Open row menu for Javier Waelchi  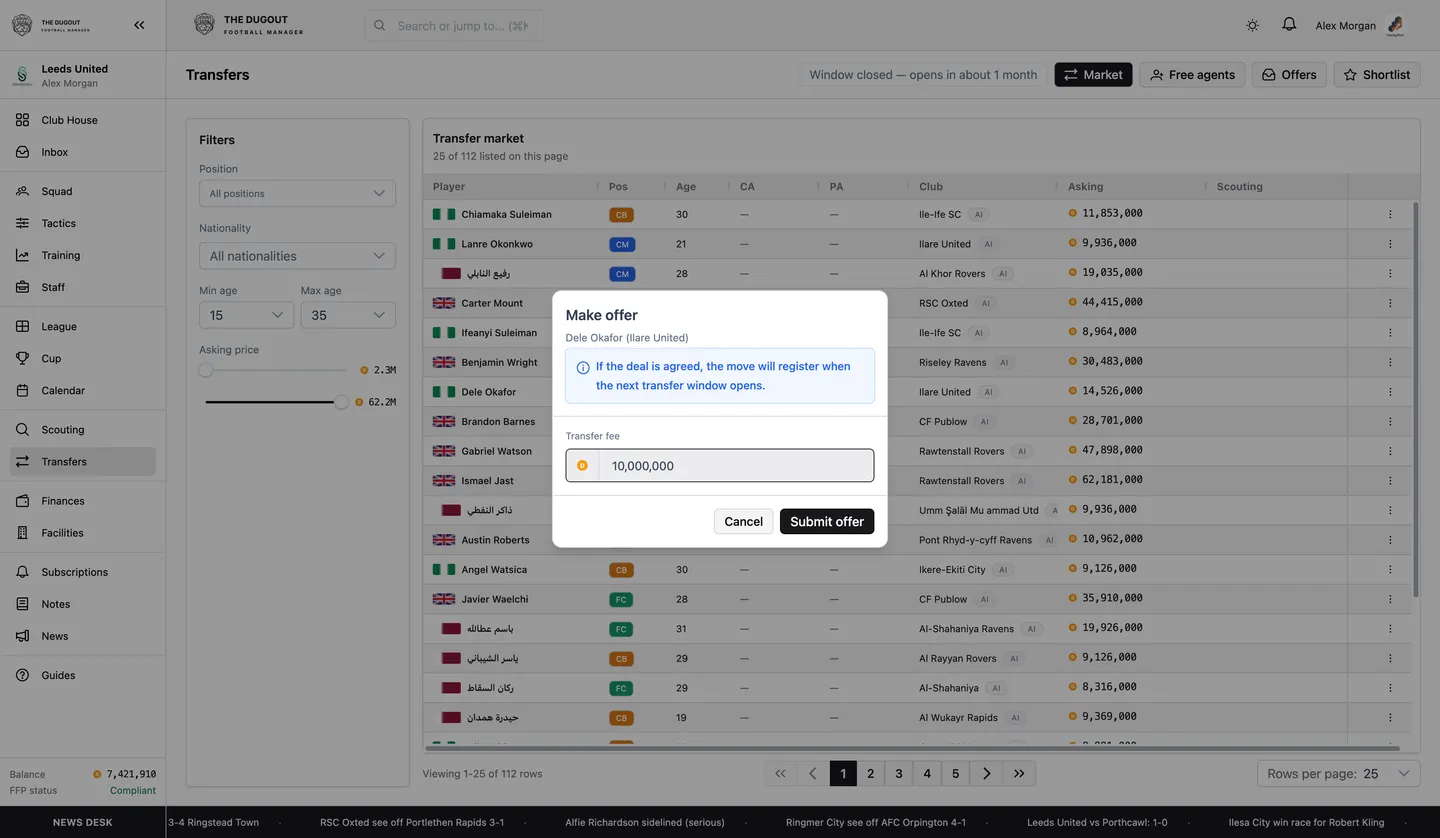pos(1390,599)
